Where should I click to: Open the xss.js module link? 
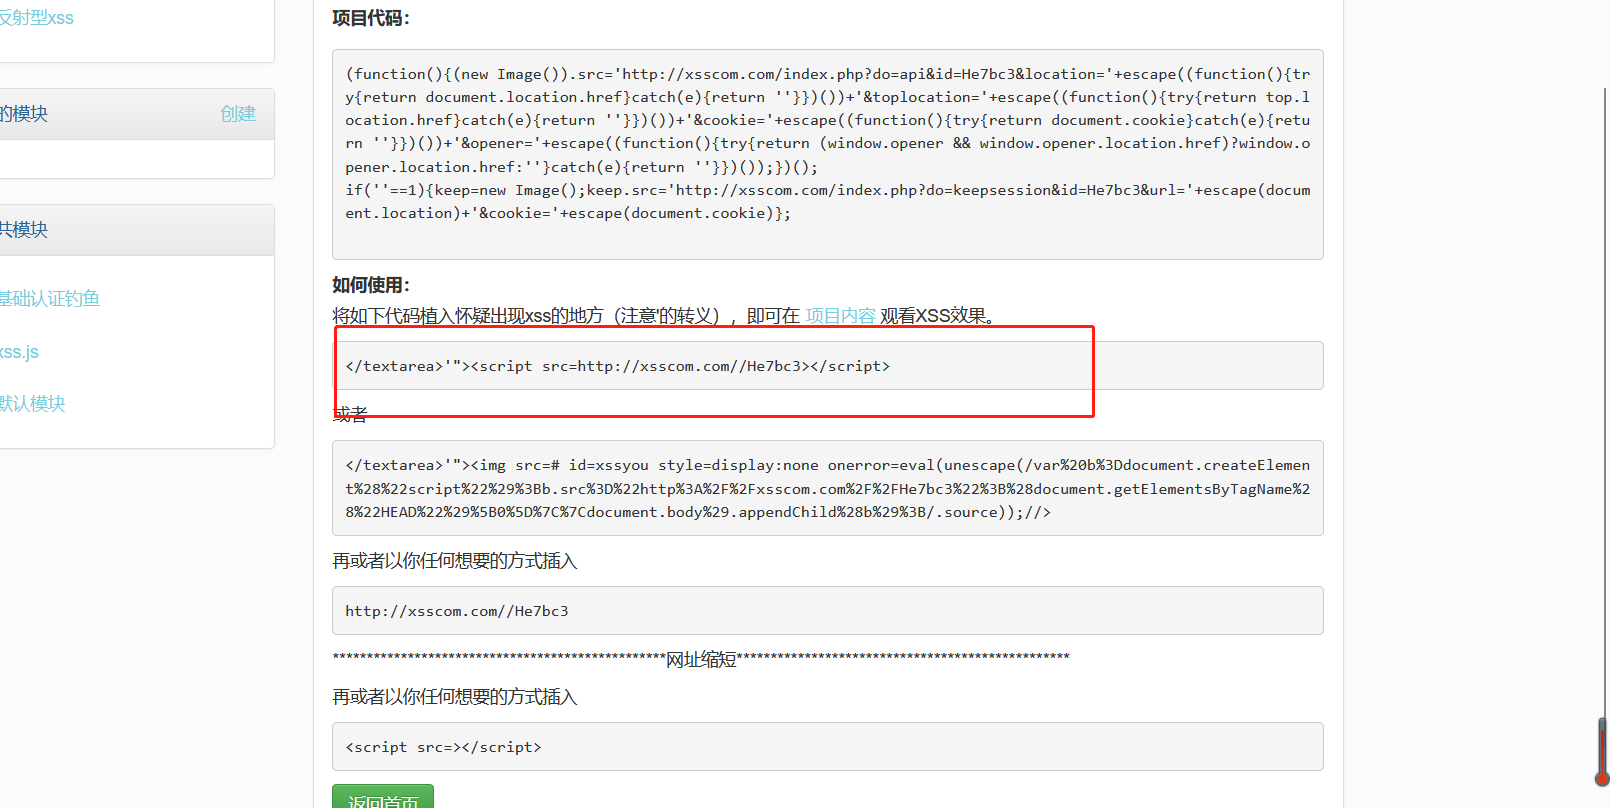tap(19, 352)
